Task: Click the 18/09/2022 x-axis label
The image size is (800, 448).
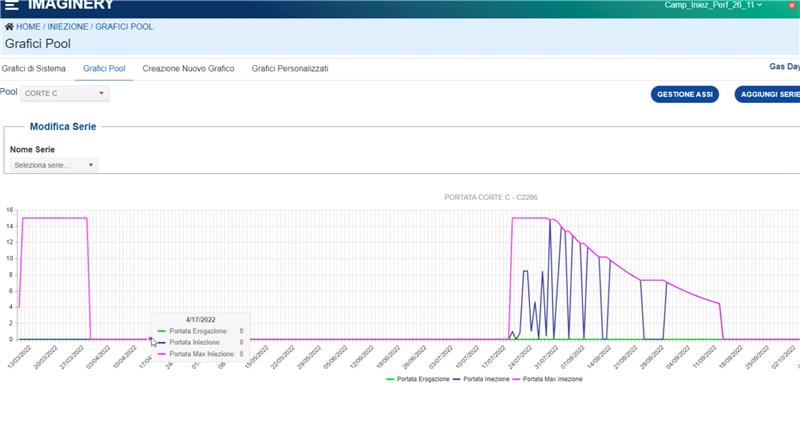Action: coord(731,357)
